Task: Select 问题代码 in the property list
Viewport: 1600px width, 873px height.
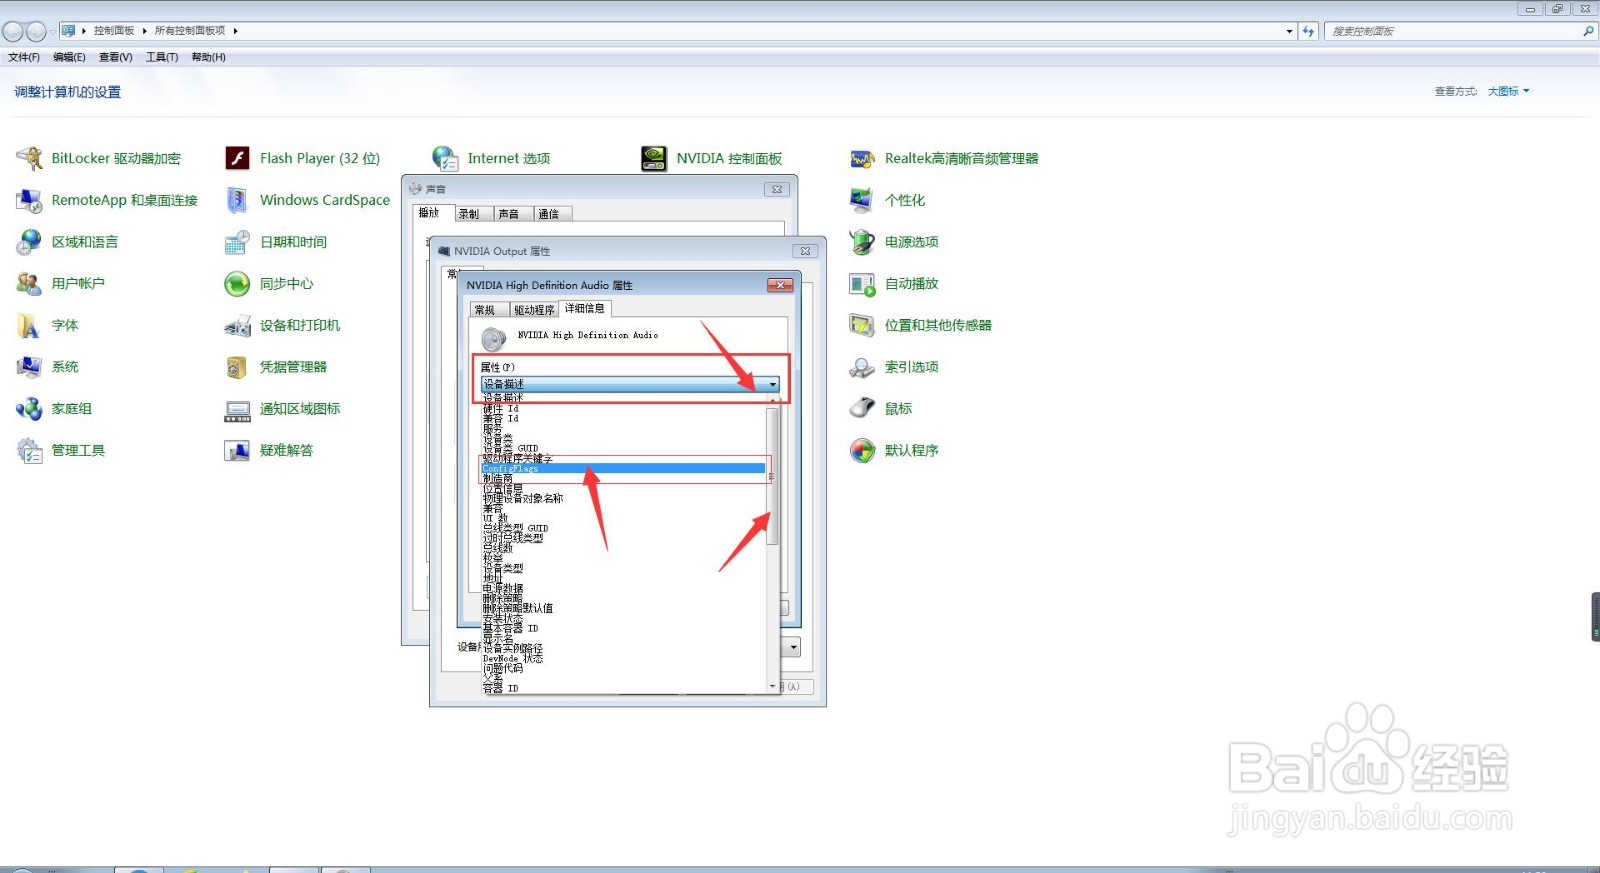Action: pos(623,668)
